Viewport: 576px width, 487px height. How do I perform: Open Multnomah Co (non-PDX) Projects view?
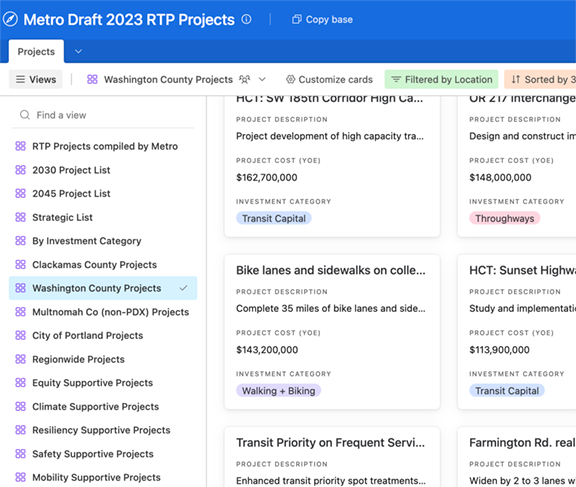pos(111,312)
